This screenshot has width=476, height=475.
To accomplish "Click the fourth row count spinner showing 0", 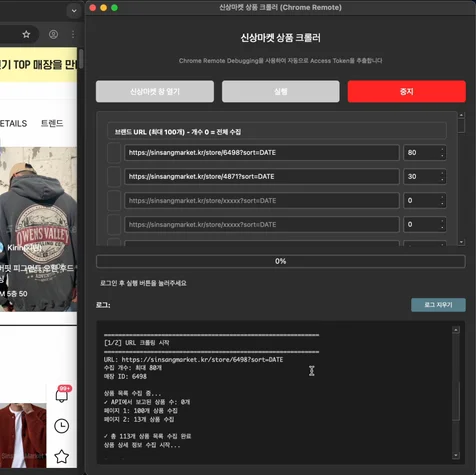I will pos(425,225).
